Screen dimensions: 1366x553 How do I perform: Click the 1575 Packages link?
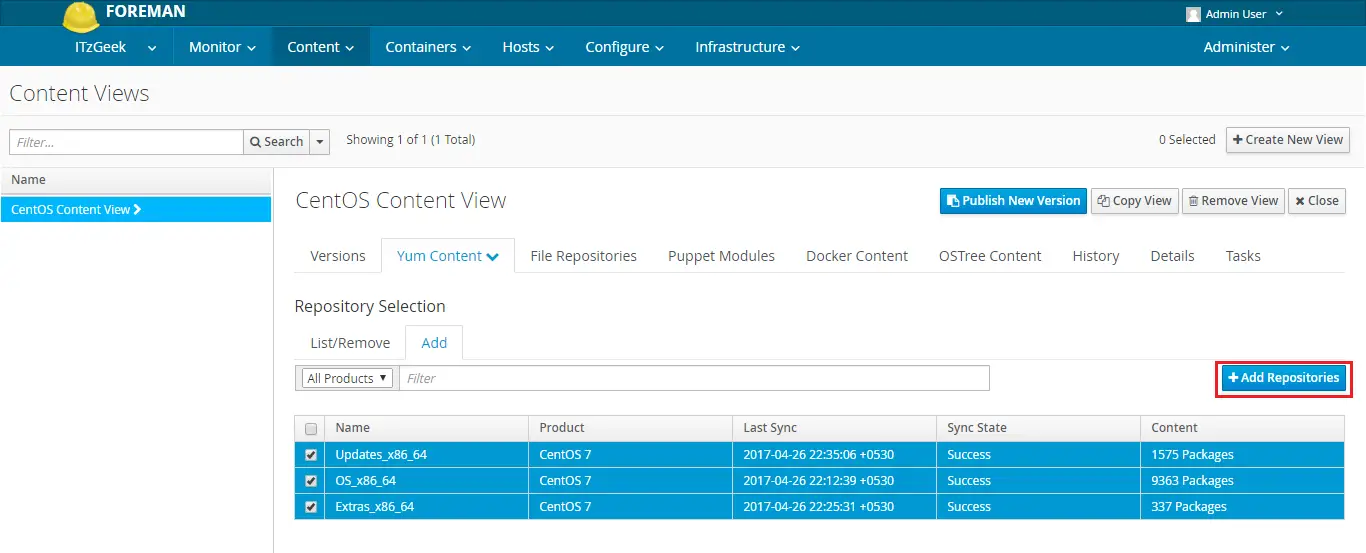1192,455
